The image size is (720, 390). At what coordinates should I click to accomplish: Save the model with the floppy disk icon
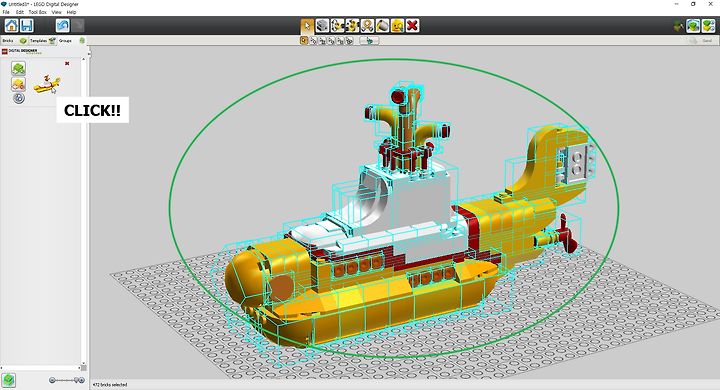point(27,25)
